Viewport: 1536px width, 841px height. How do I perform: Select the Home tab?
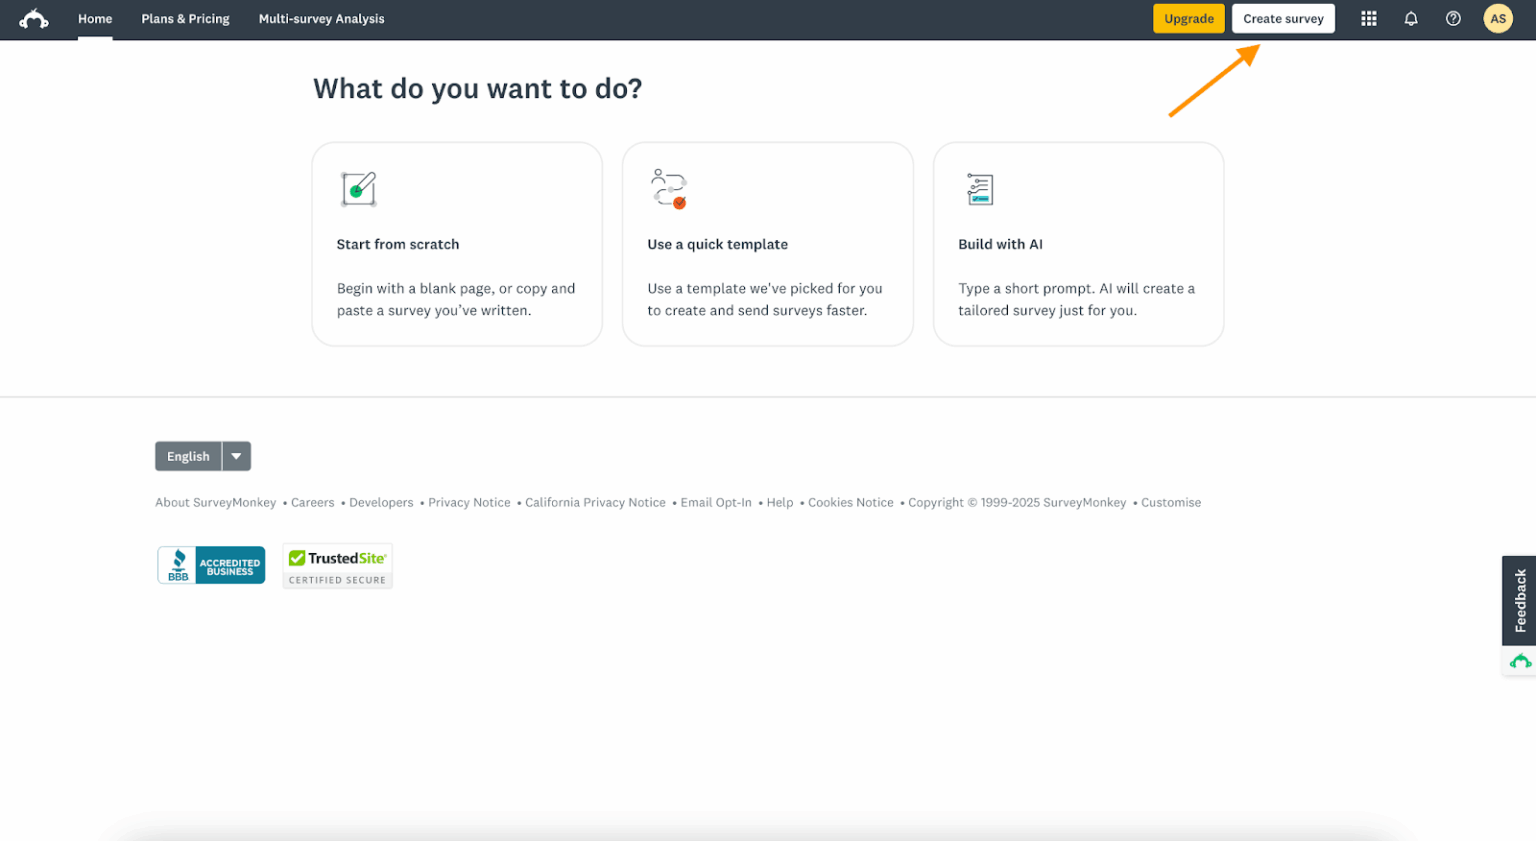pyautogui.click(x=95, y=18)
